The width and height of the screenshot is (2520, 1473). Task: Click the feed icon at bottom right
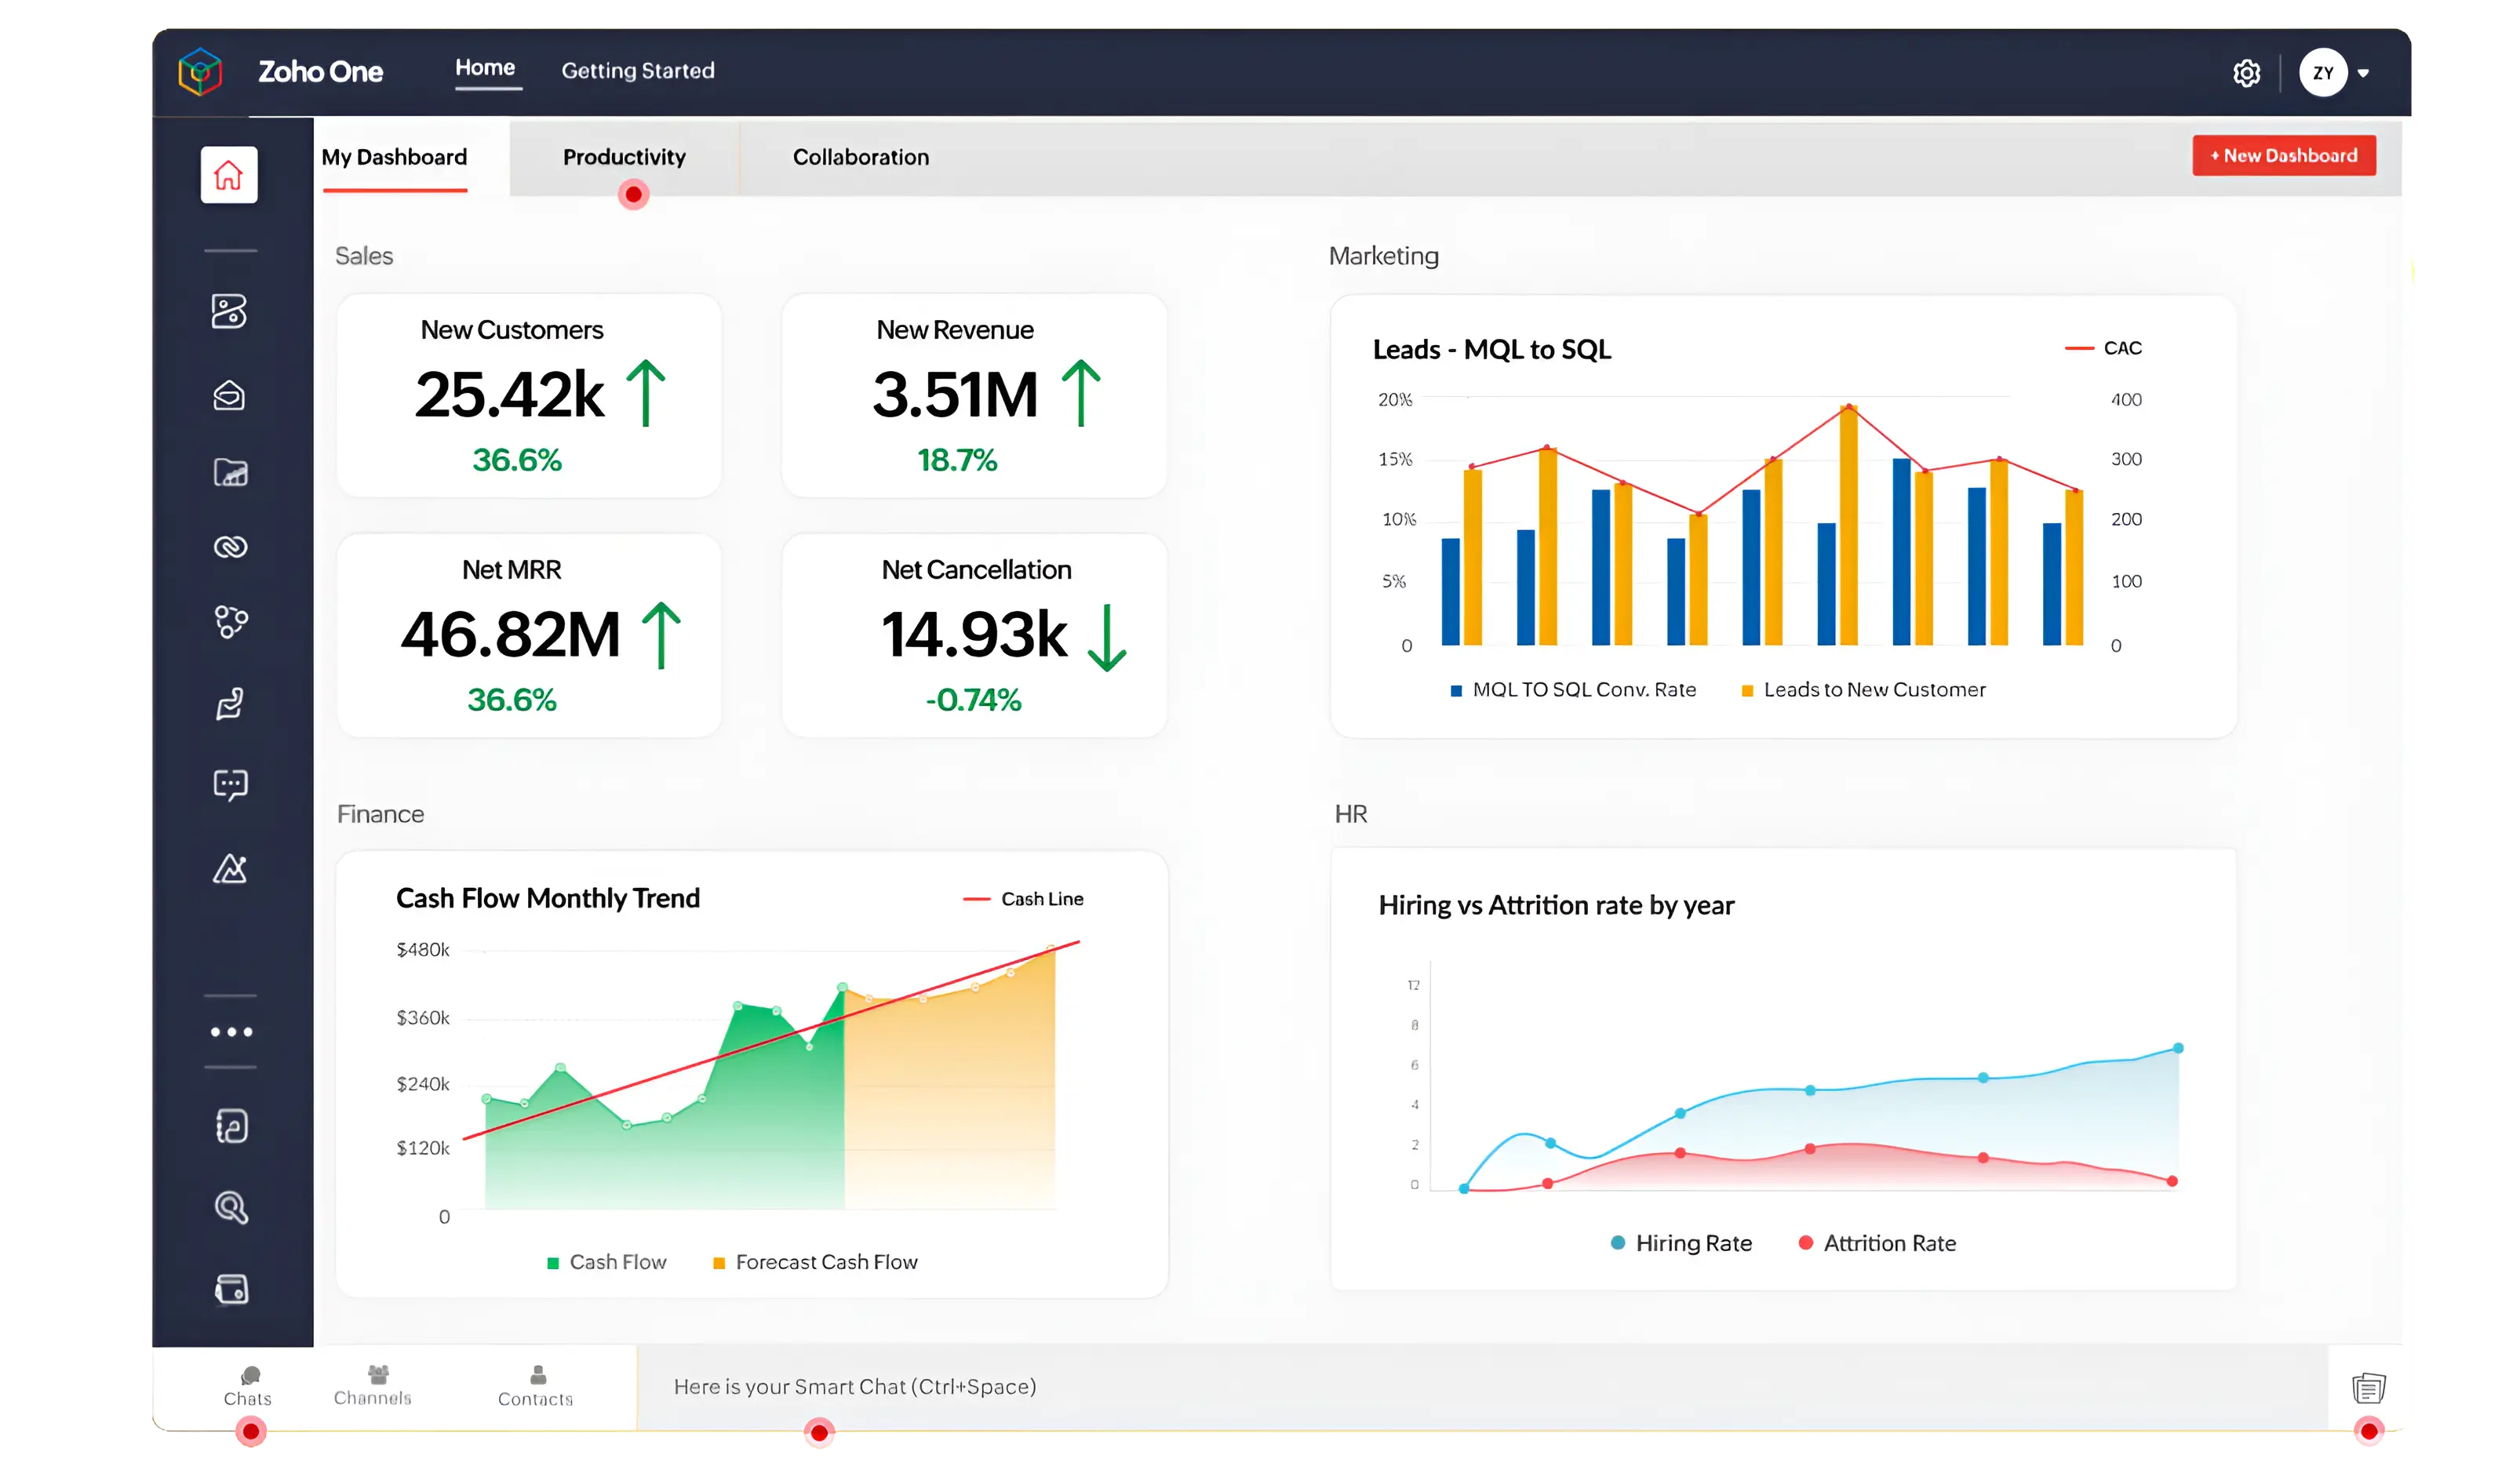(2370, 1387)
